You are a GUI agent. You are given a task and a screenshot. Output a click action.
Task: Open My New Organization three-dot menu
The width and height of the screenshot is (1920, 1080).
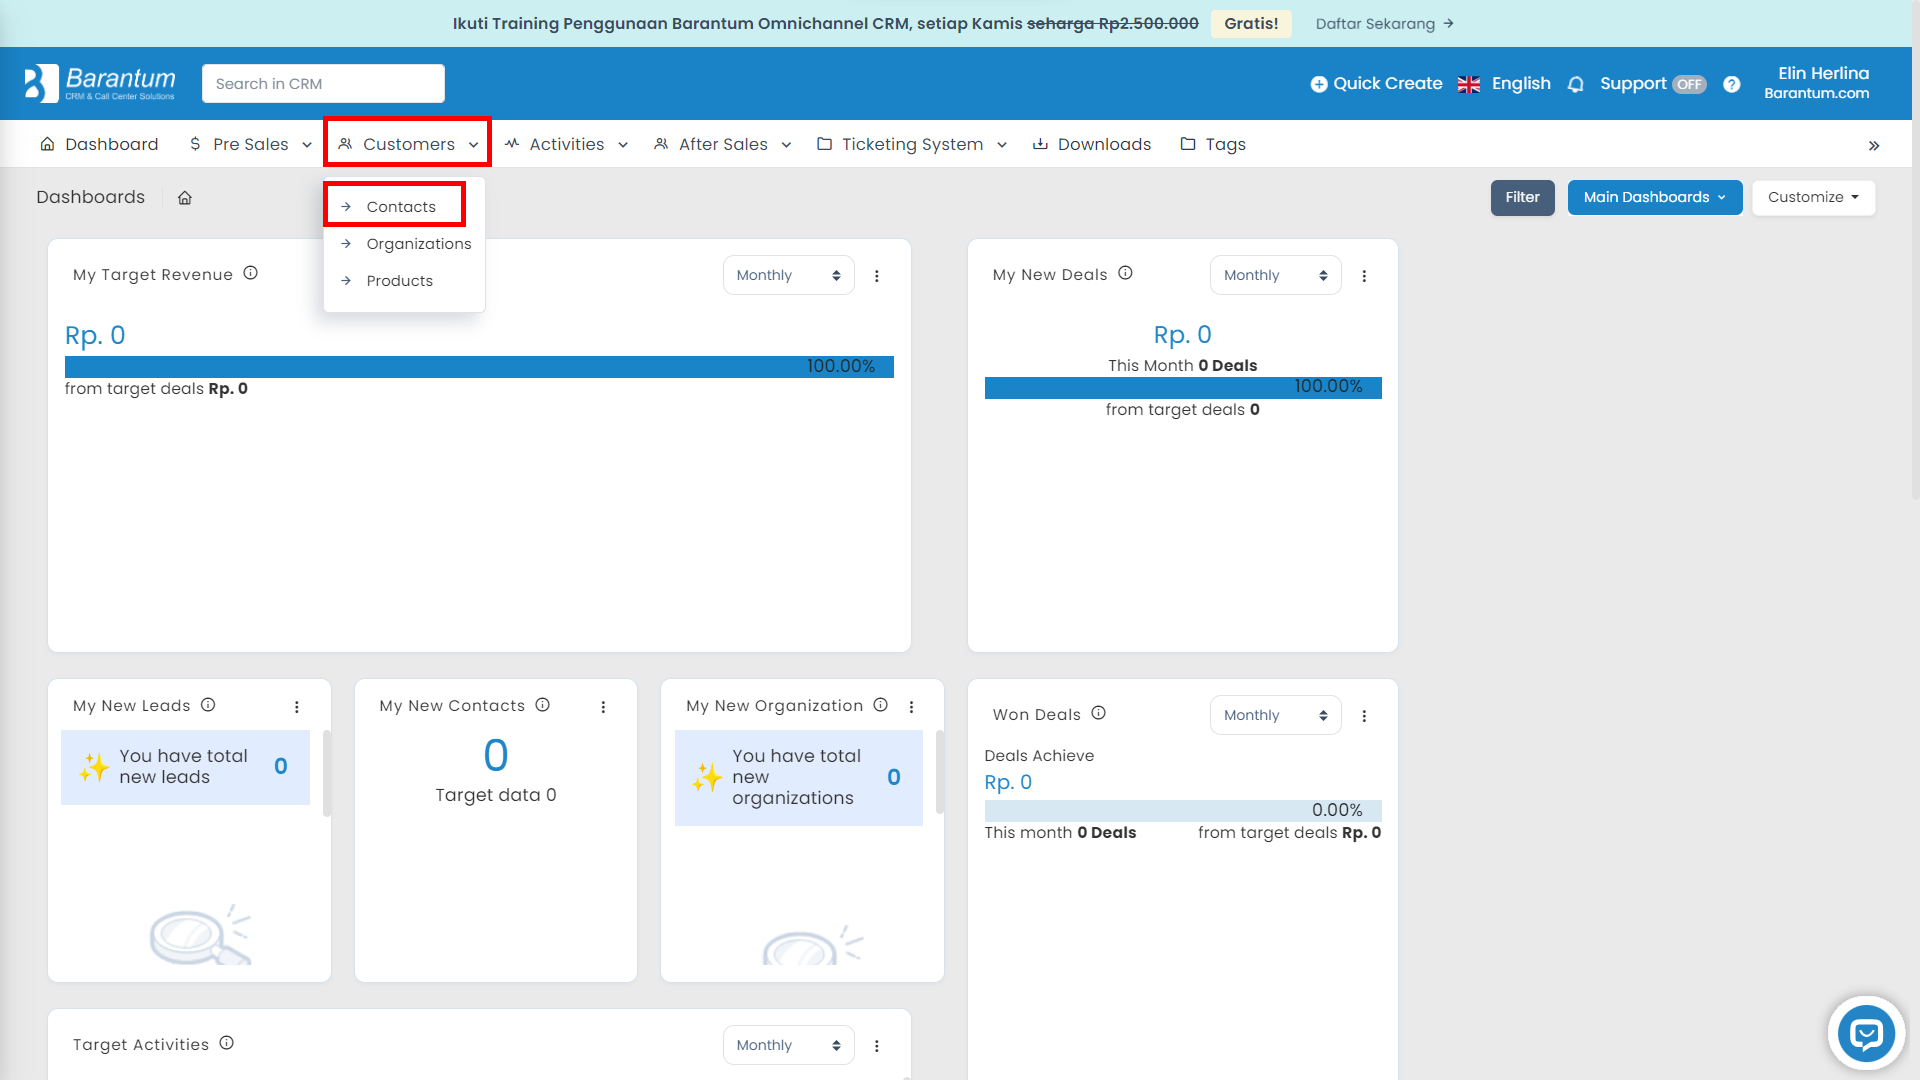click(911, 707)
